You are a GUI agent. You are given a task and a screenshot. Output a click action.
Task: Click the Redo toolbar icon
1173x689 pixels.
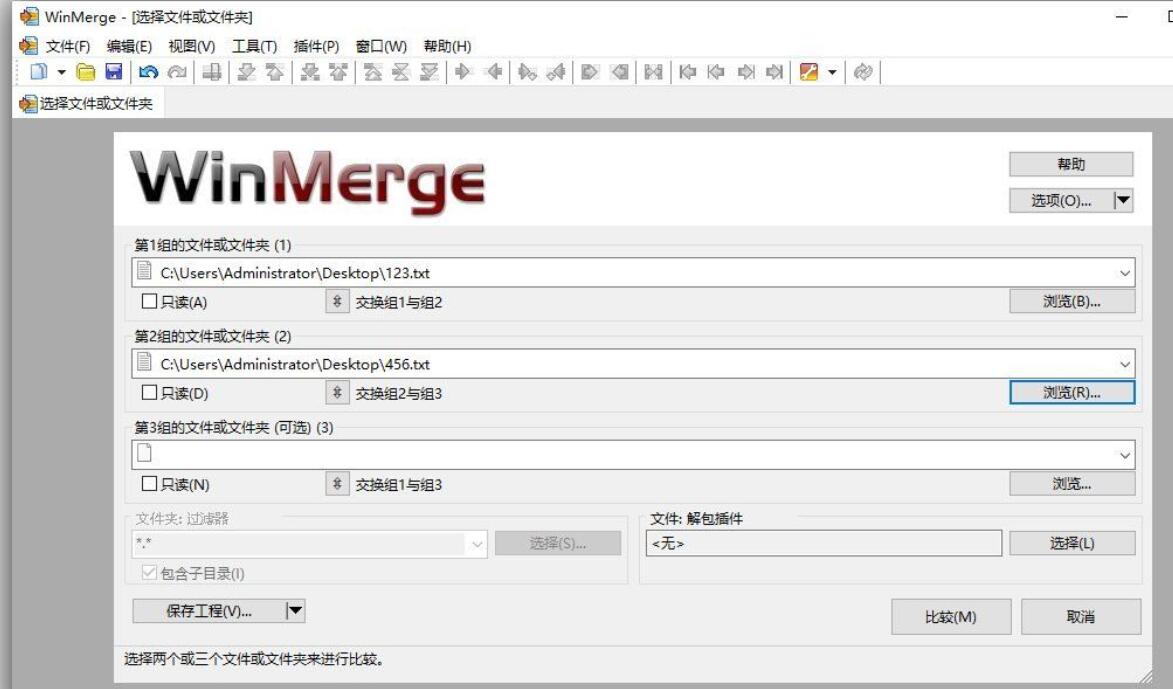[x=177, y=72]
